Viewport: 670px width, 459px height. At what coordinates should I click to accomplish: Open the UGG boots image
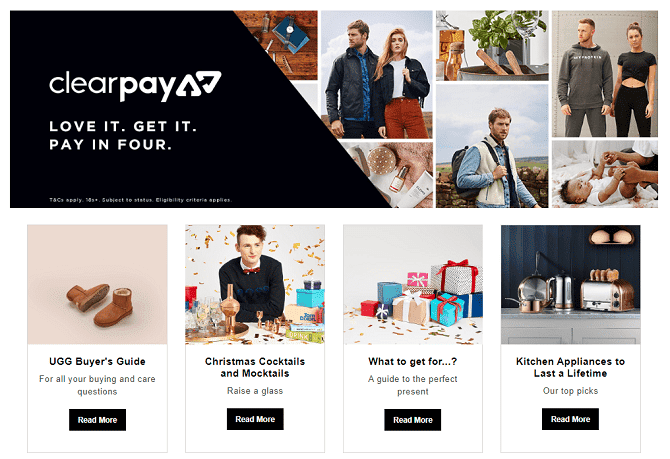click(97, 285)
